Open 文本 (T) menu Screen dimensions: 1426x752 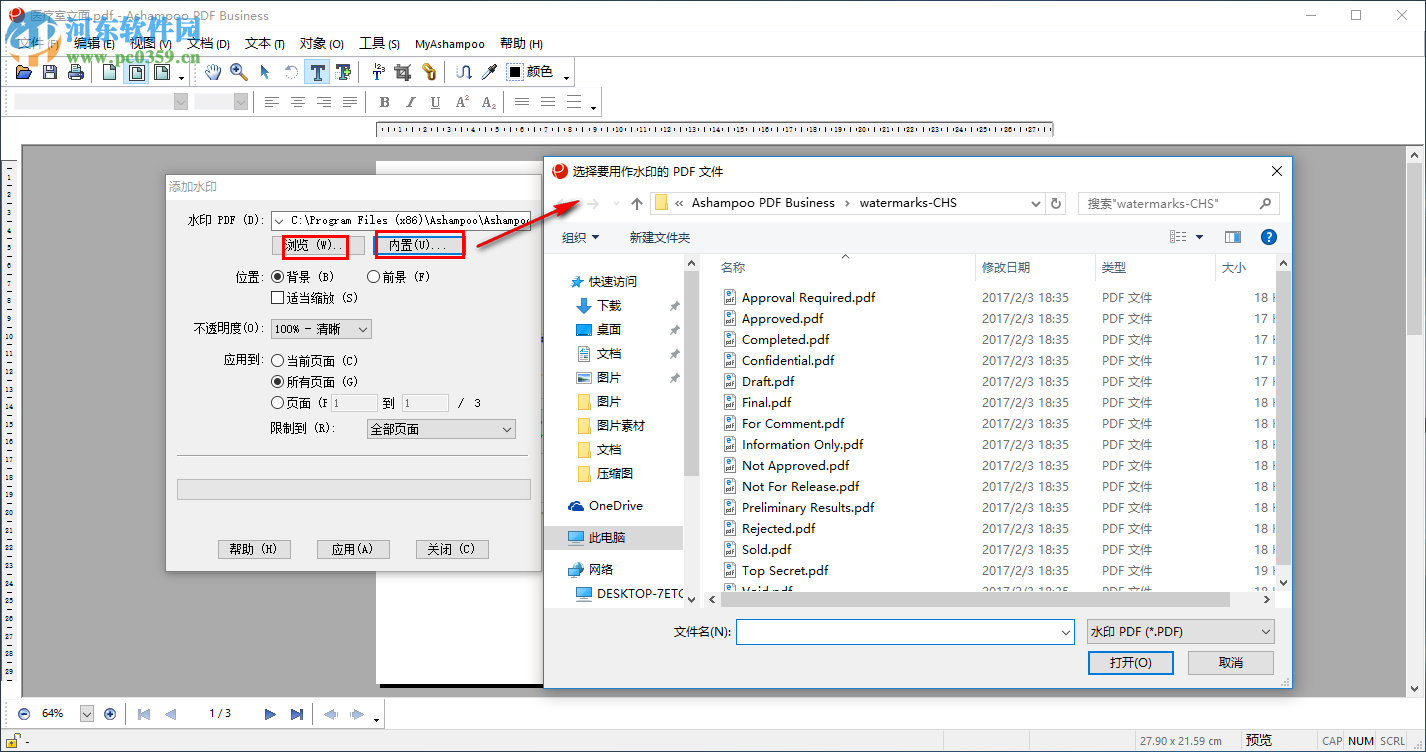pos(265,44)
